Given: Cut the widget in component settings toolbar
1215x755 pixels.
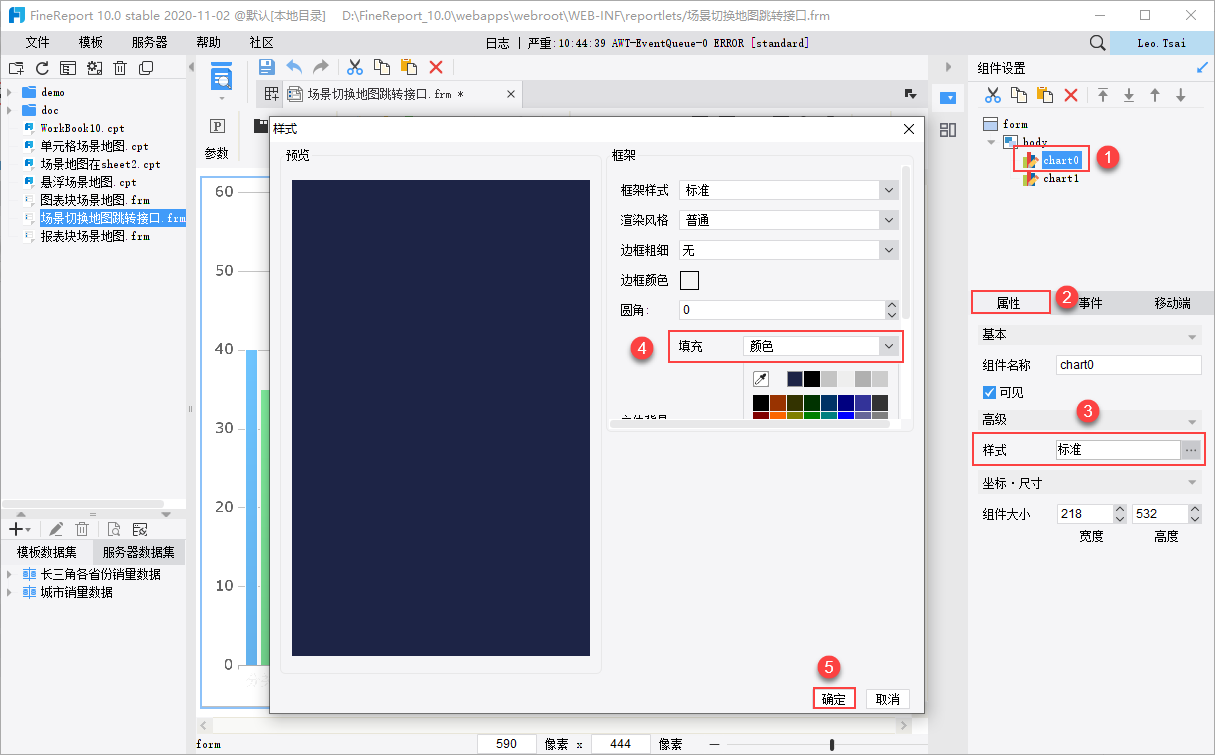Looking at the screenshot, I should pyautogui.click(x=993, y=95).
